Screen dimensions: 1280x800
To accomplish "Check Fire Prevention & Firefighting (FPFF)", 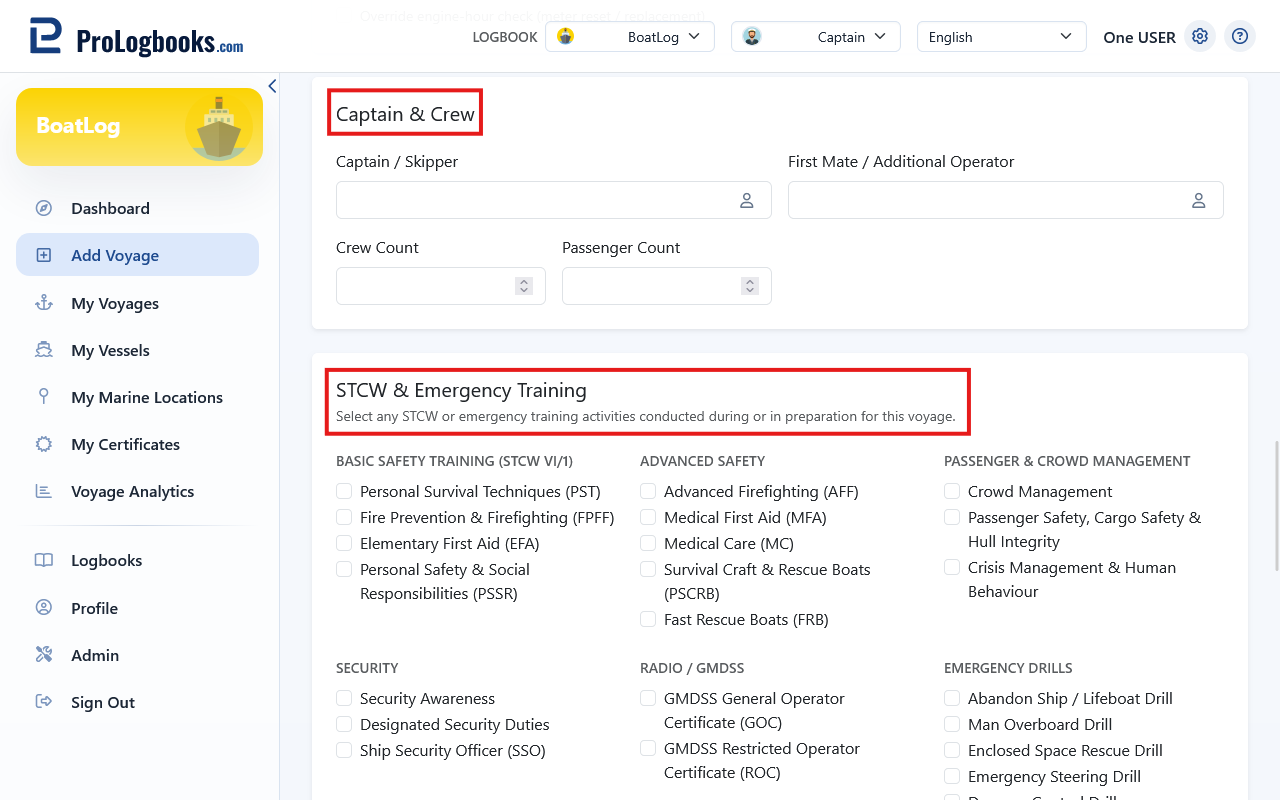I will (x=344, y=517).
